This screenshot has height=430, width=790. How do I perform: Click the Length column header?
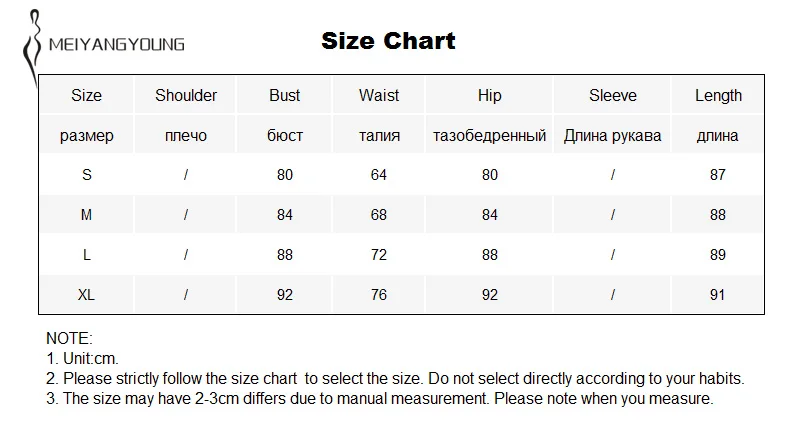(718, 96)
